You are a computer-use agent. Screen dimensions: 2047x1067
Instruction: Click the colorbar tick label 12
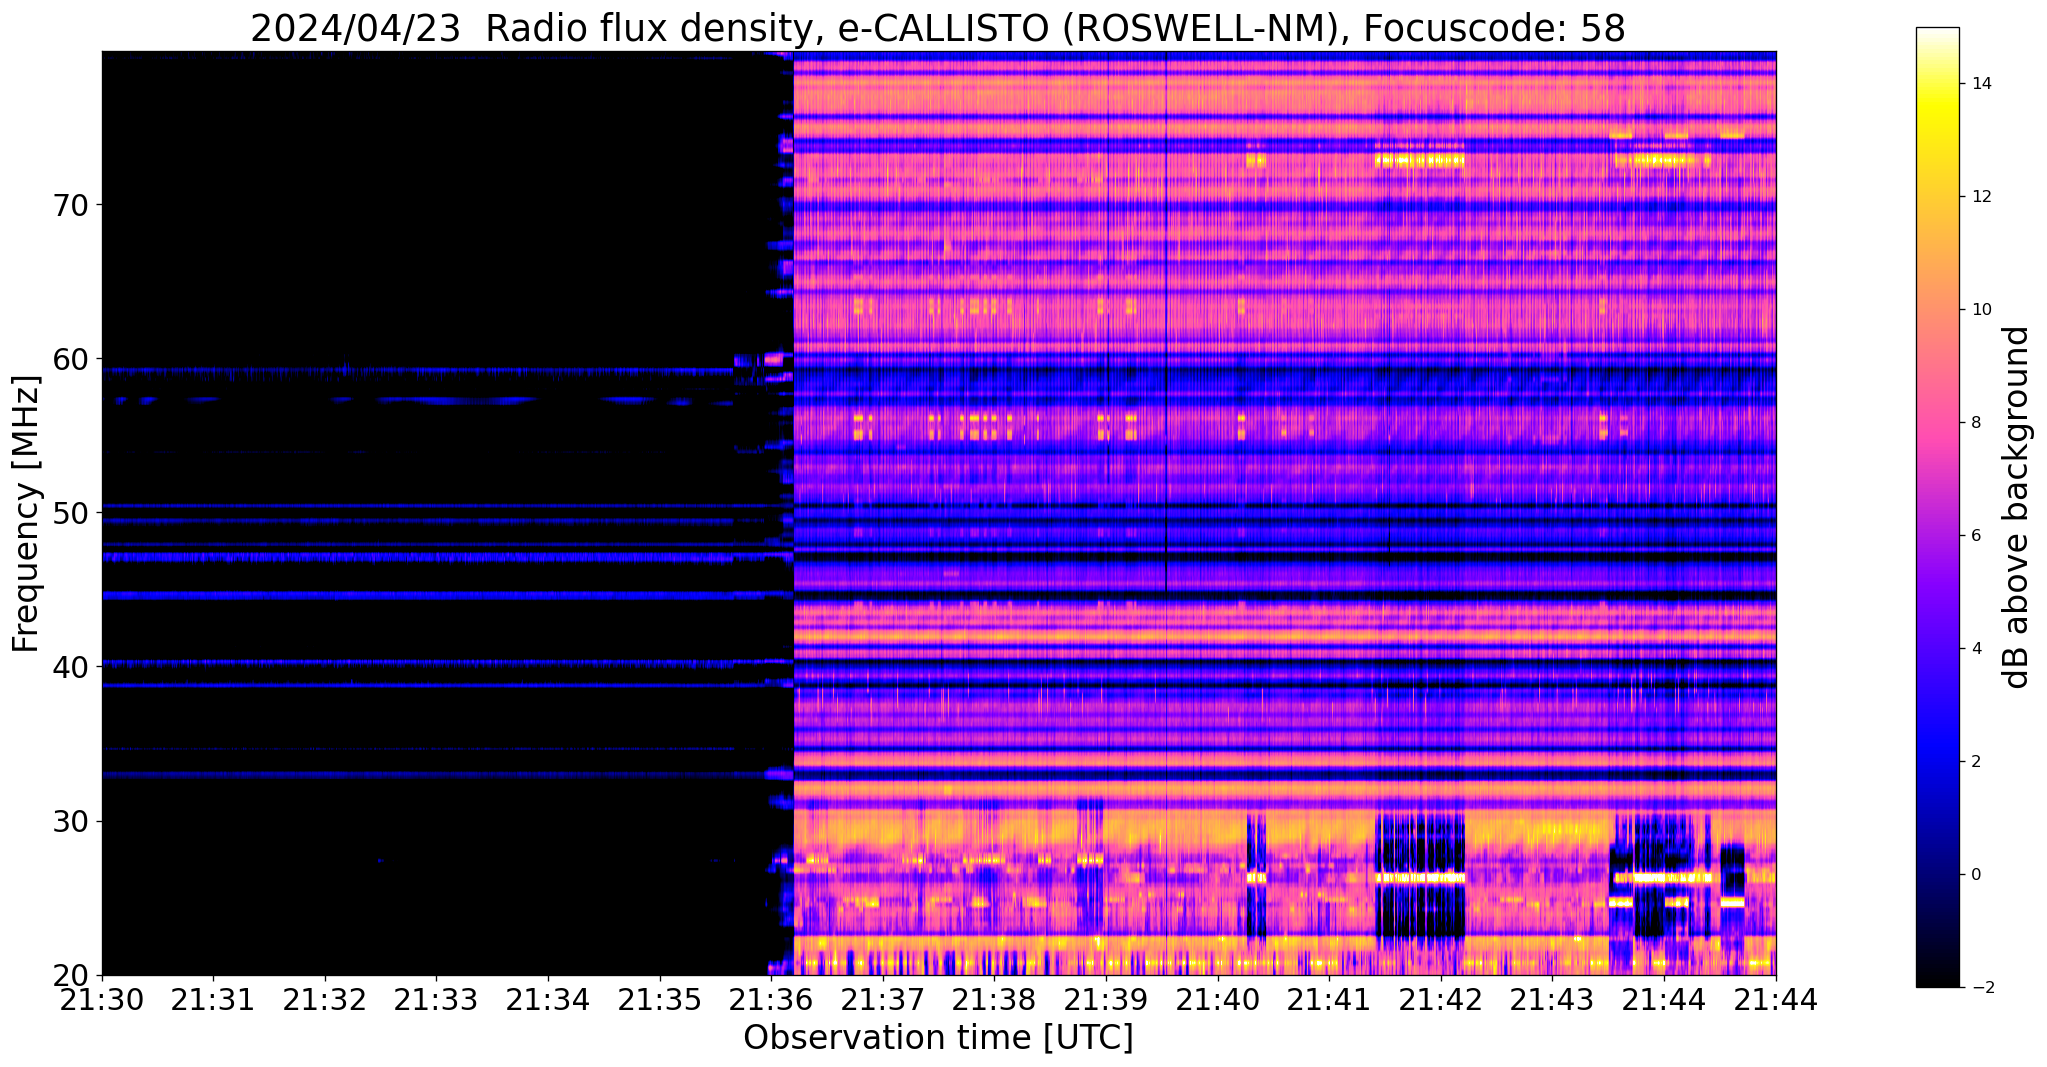1980,197
